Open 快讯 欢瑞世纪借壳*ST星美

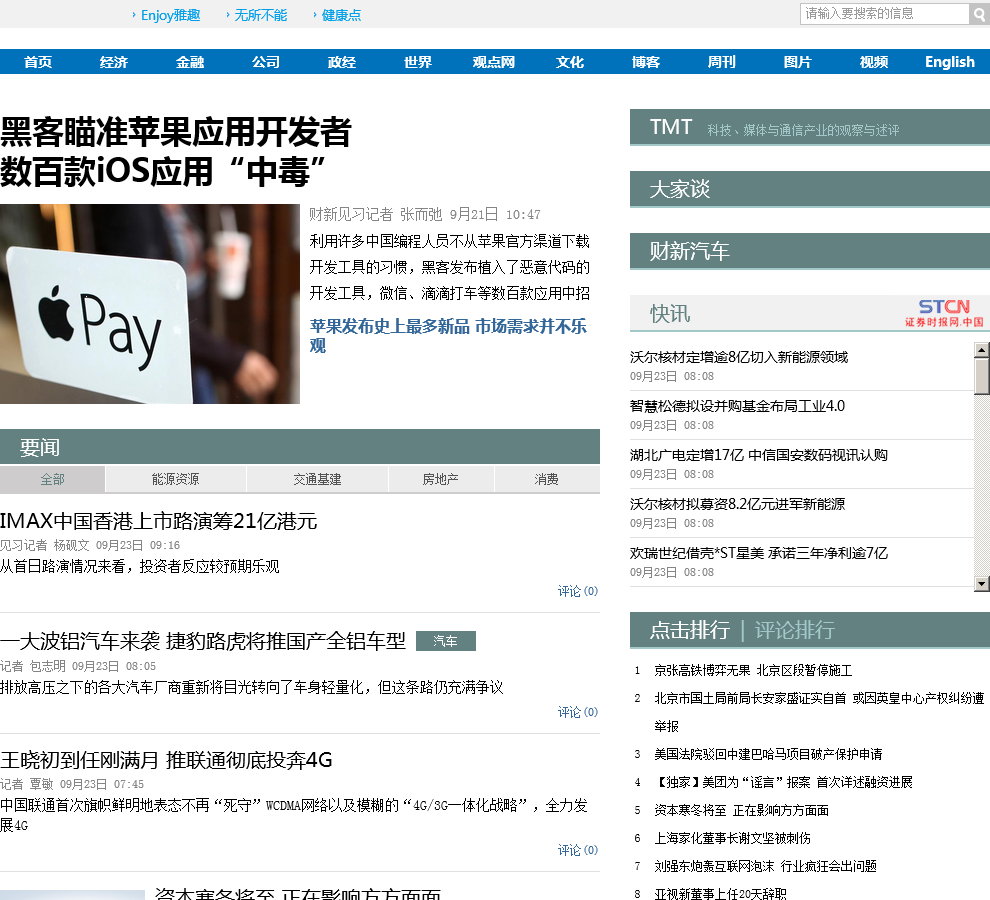758,553
